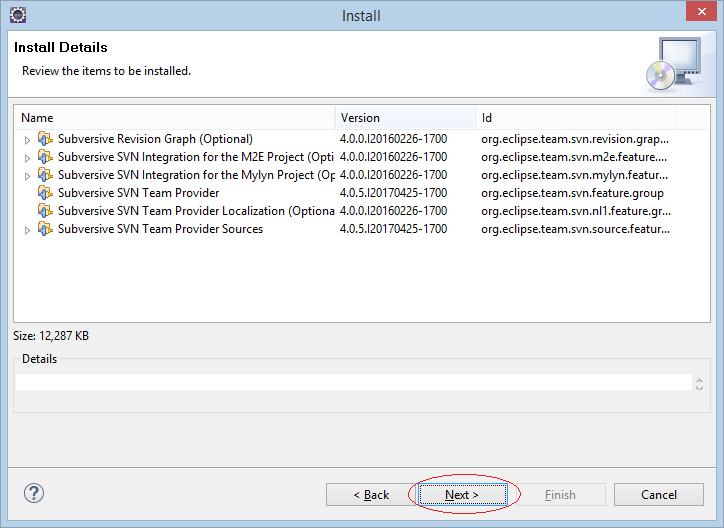Click the org.eclipse.team.svn.nl1.feature id
This screenshot has height=528, width=724.
pos(576,211)
